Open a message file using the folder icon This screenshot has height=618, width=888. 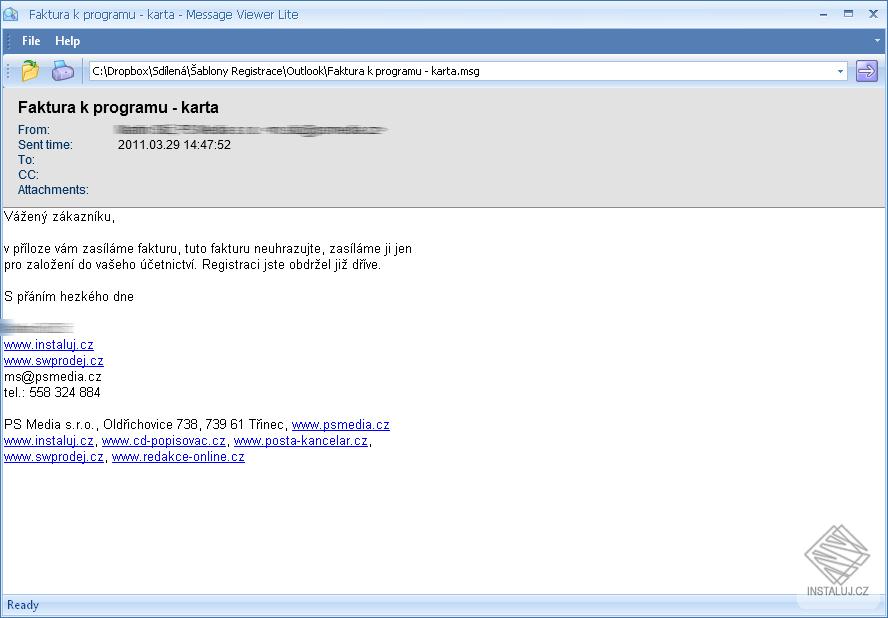pos(28,71)
